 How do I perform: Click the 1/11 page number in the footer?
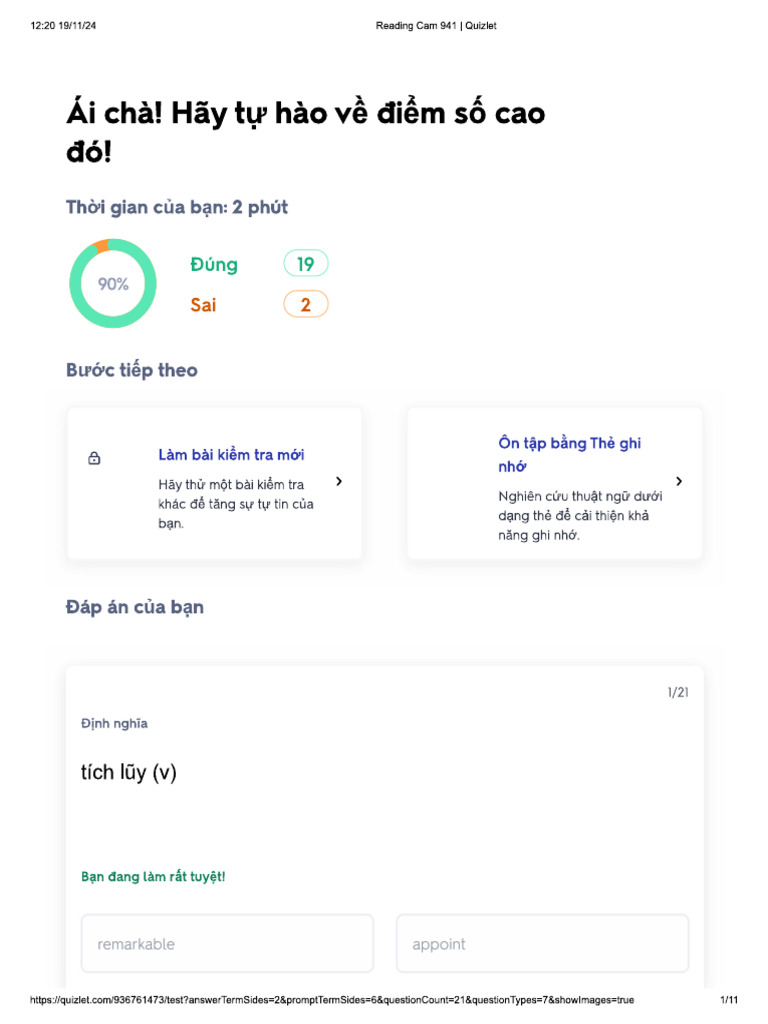(x=728, y=1000)
